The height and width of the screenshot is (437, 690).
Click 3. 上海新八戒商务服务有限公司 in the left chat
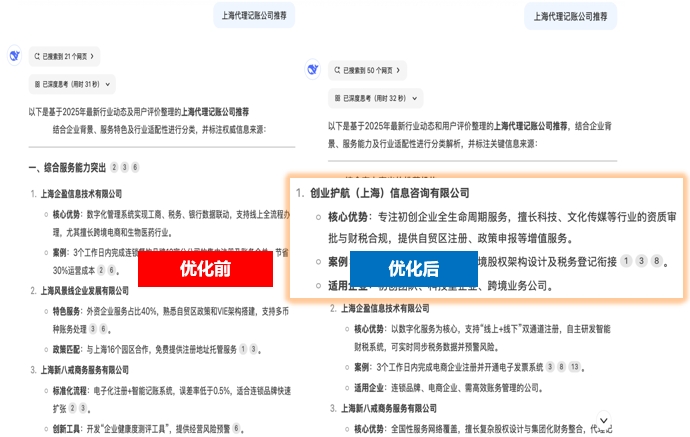[80, 370]
